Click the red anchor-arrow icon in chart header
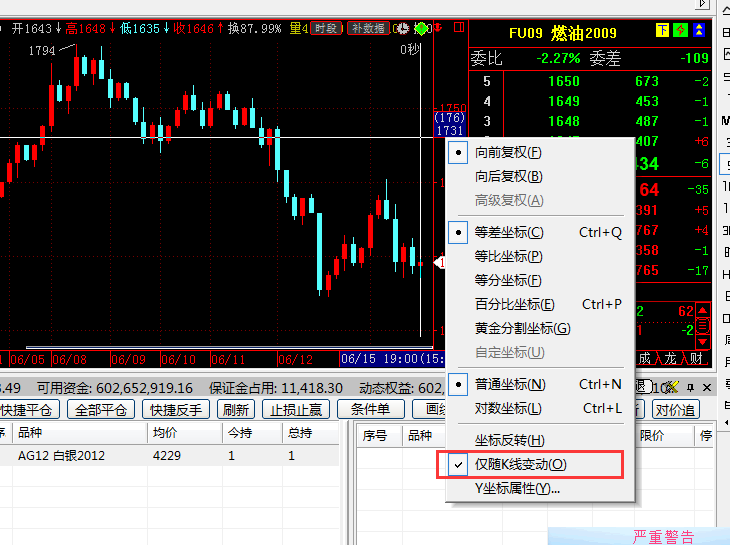730x545 pixels. pos(439,28)
